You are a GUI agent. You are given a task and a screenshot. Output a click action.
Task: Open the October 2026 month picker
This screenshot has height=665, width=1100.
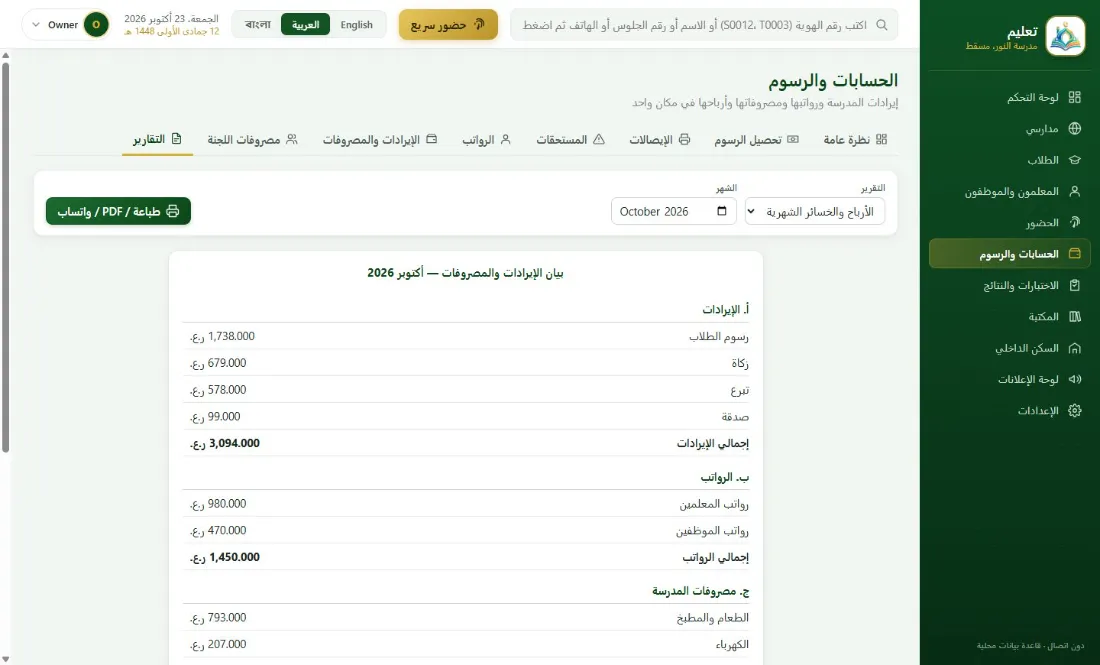[x=673, y=211]
